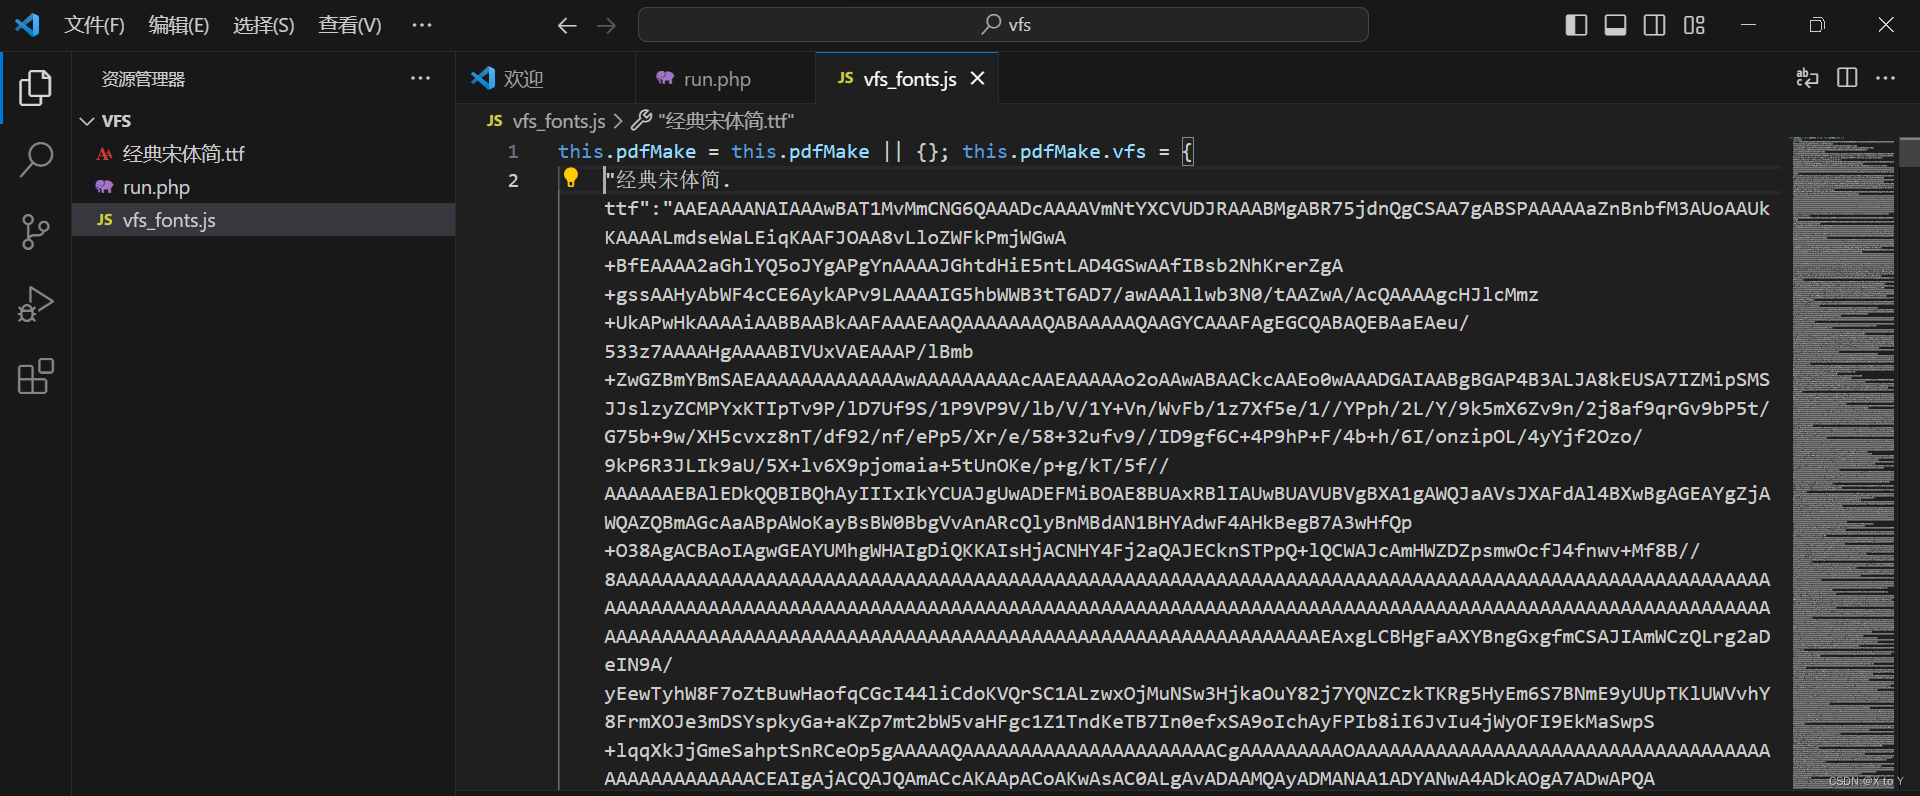The height and width of the screenshot is (796, 1920).
Task: Open editor More Actions ellipsis
Action: pyautogui.click(x=1886, y=78)
